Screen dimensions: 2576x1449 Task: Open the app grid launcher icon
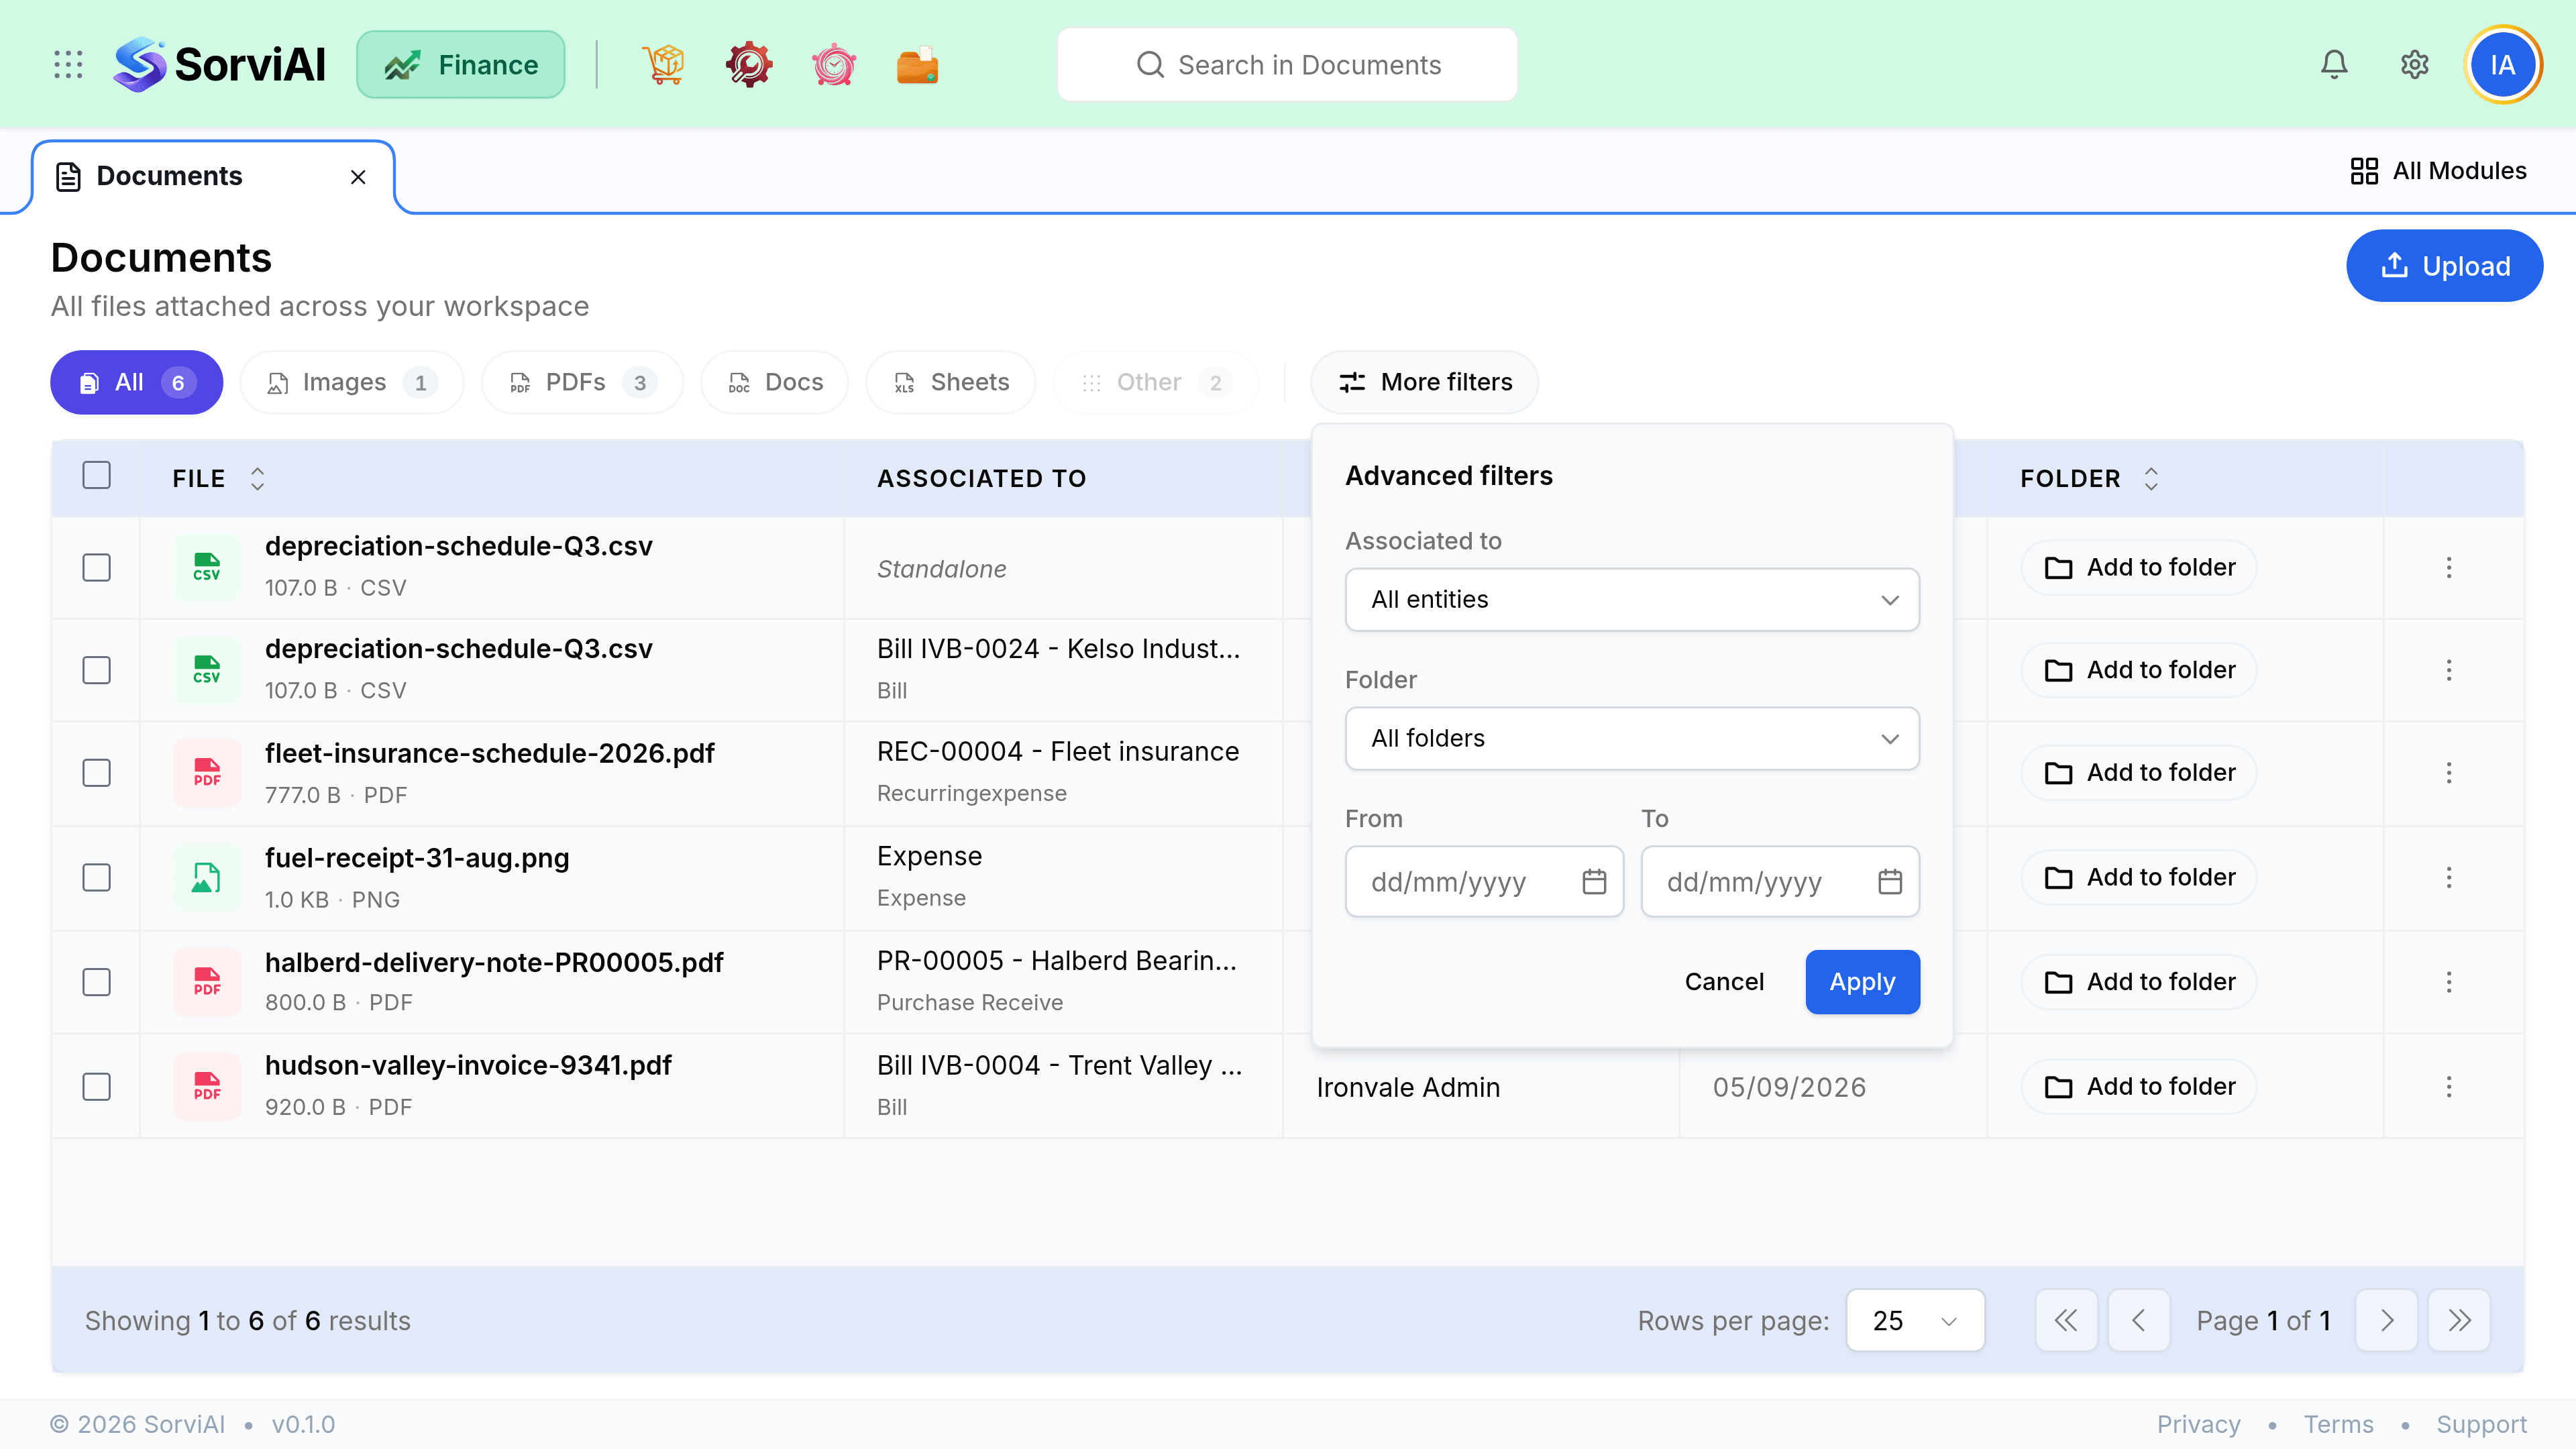[x=68, y=65]
